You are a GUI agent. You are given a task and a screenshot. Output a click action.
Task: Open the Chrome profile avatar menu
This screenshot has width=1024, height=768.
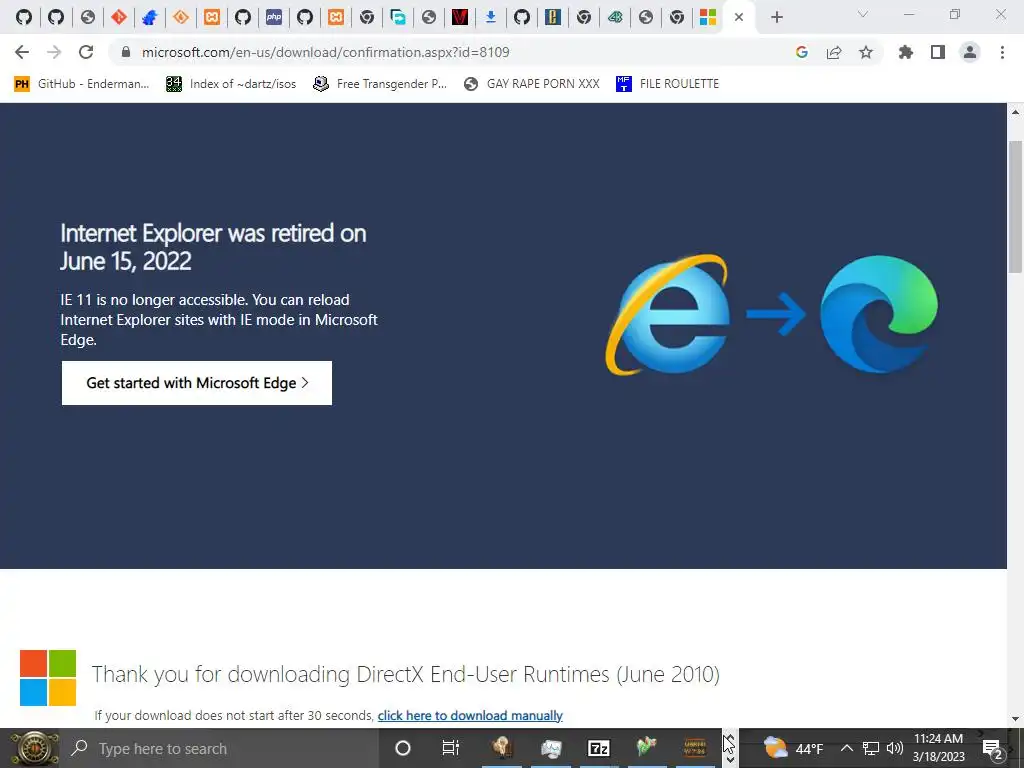[970, 52]
